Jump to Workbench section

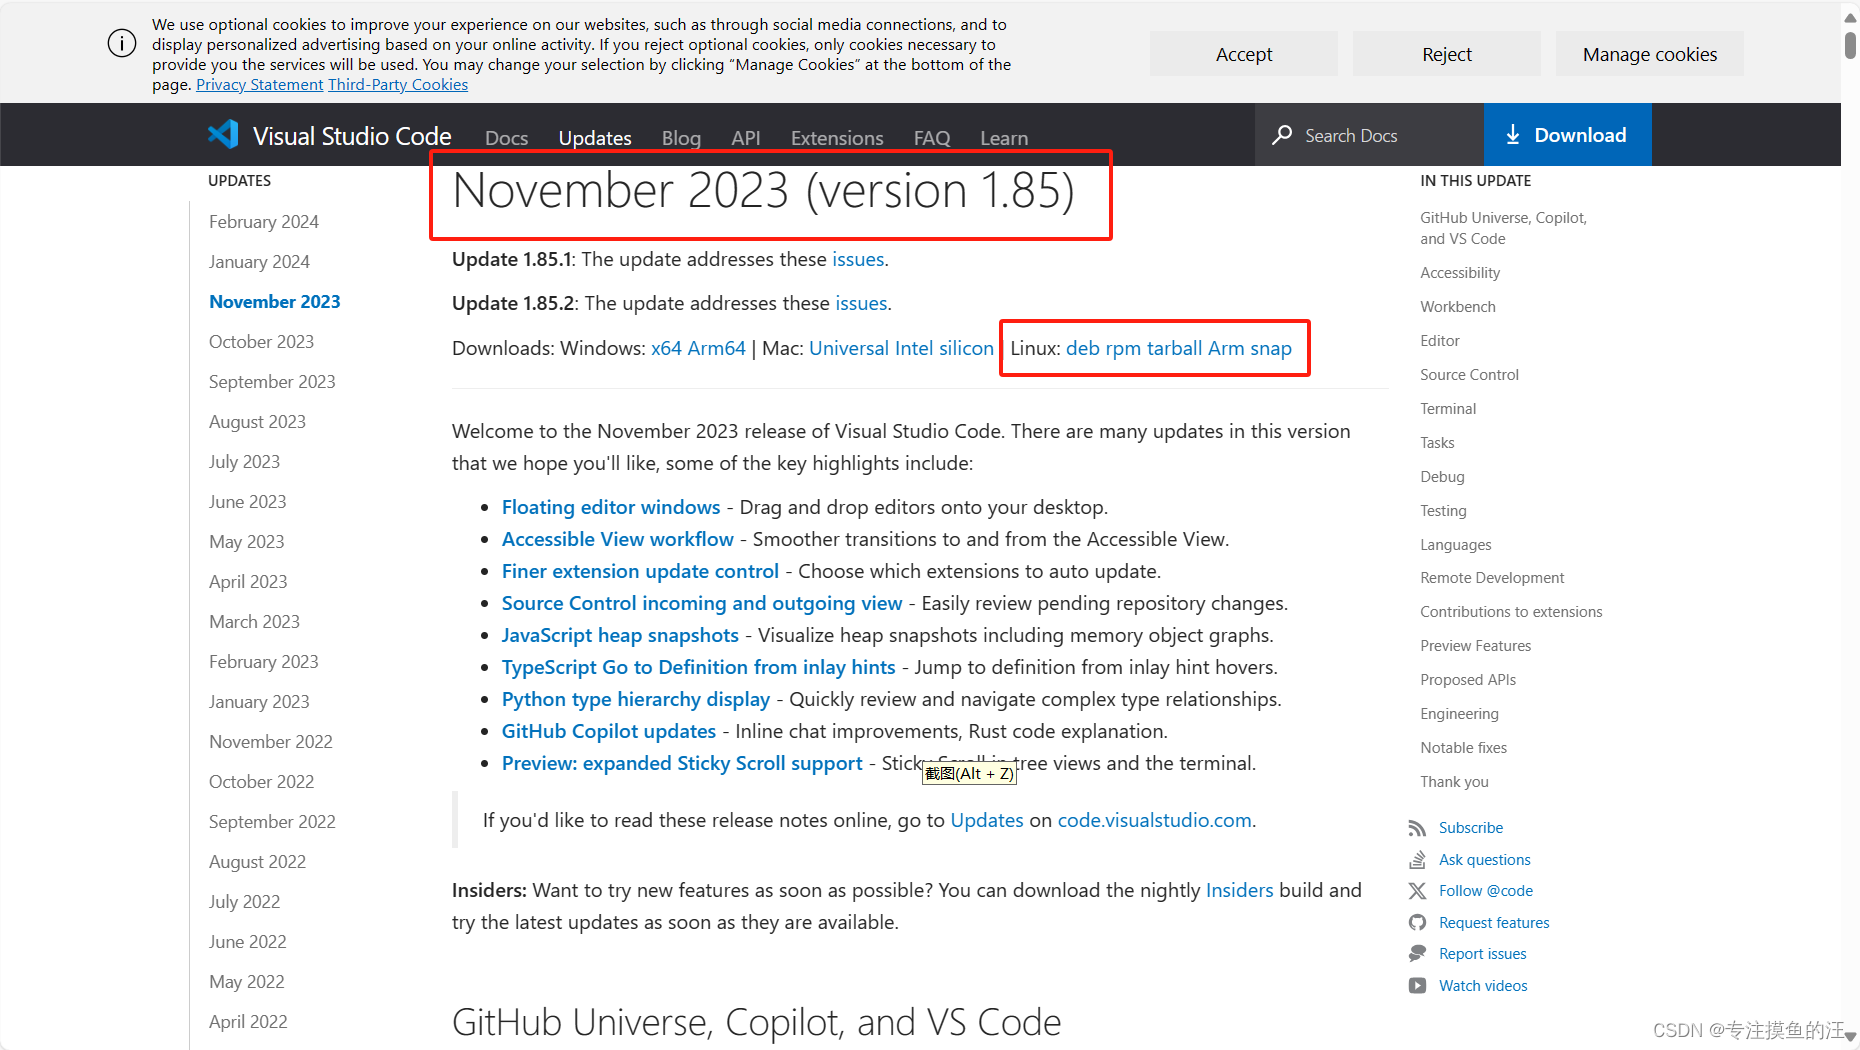click(1458, 307)
